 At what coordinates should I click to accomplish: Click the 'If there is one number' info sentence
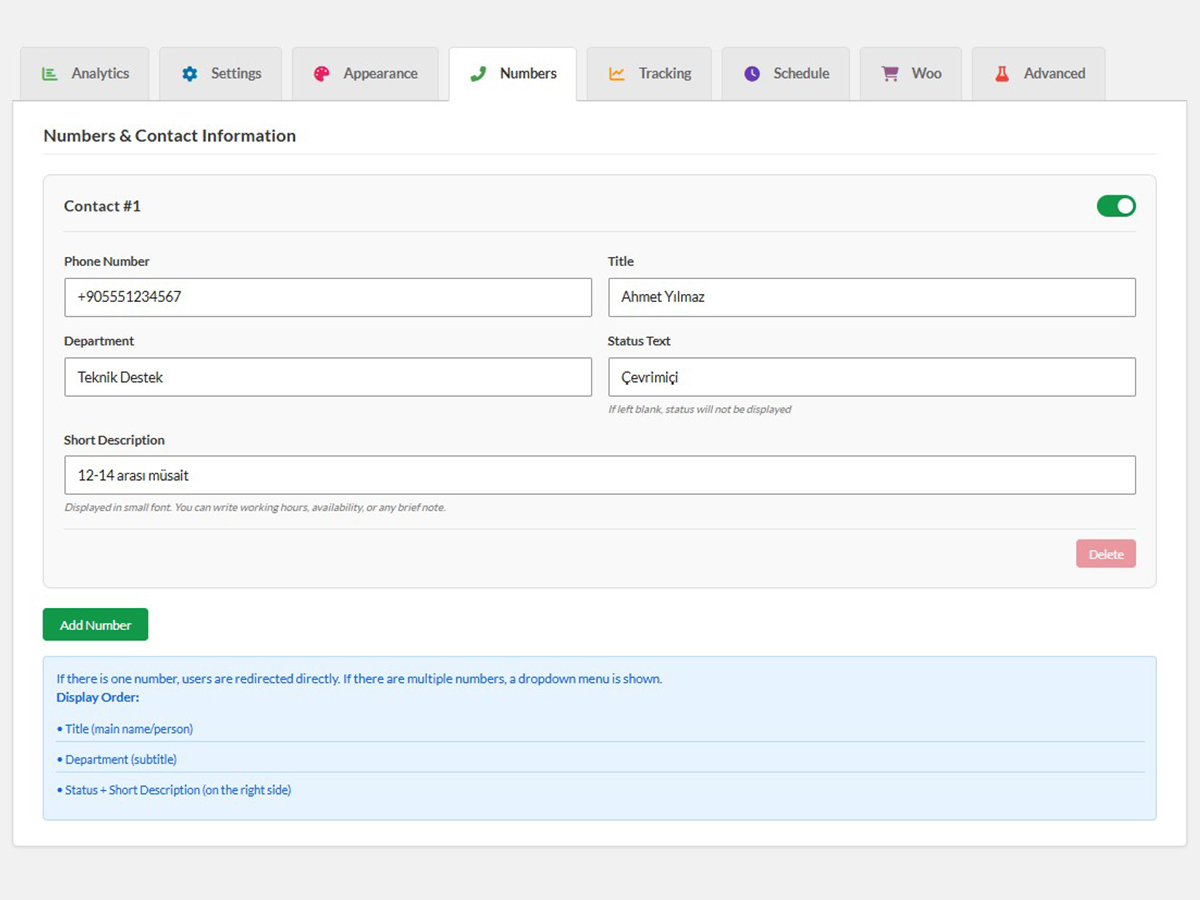click(359, 679)
